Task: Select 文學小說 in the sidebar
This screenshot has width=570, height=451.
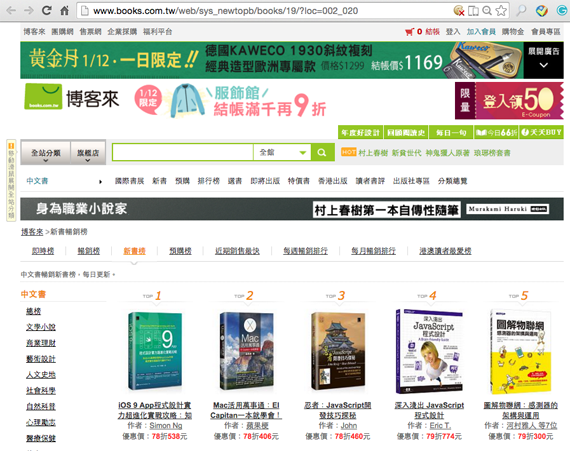Action: (x=41, y=327)
